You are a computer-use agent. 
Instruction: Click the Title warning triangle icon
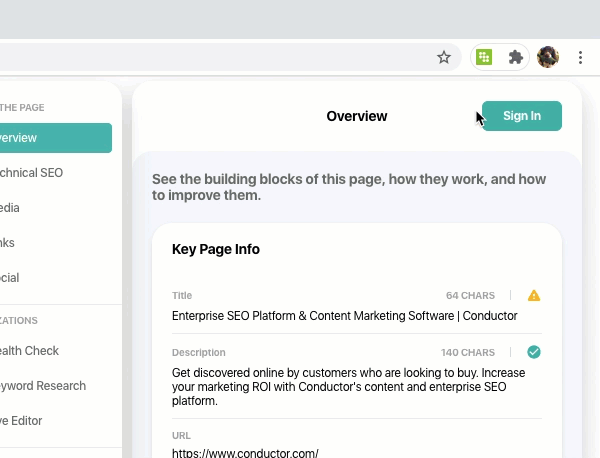[x=534, y=295]
